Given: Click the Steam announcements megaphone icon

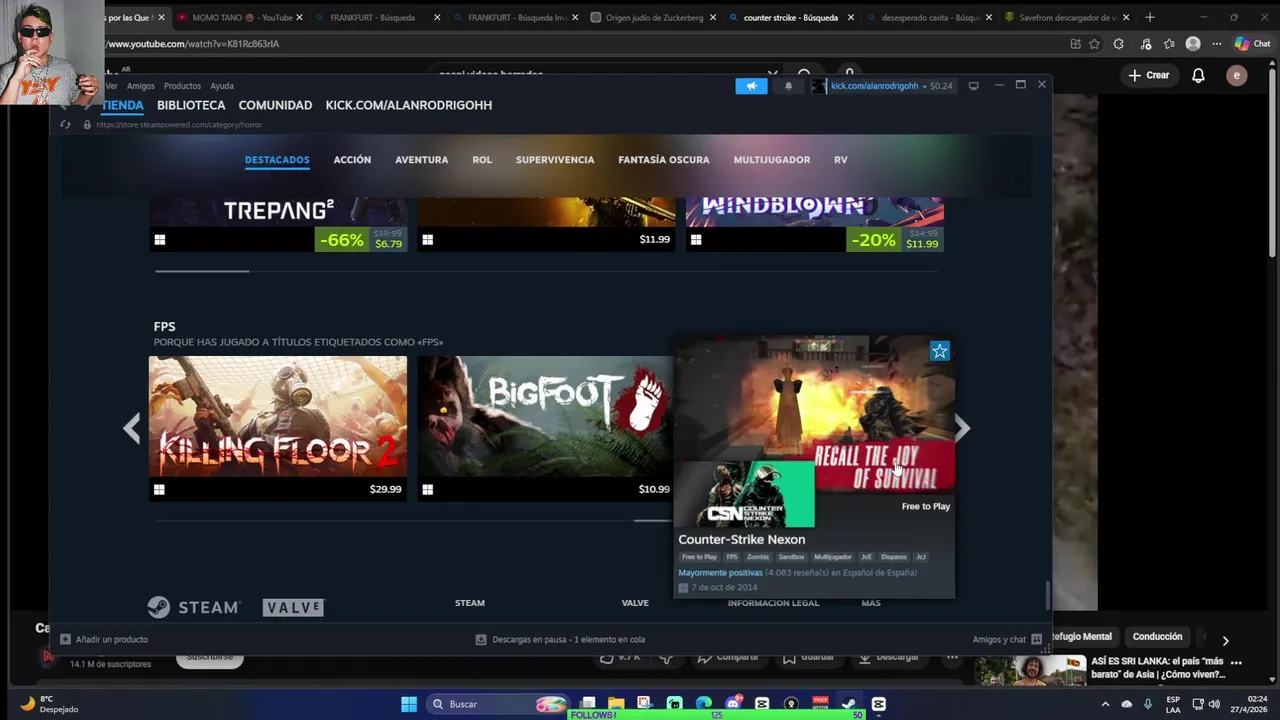Looking at the screenshot, I should click(x=751, y=86).
